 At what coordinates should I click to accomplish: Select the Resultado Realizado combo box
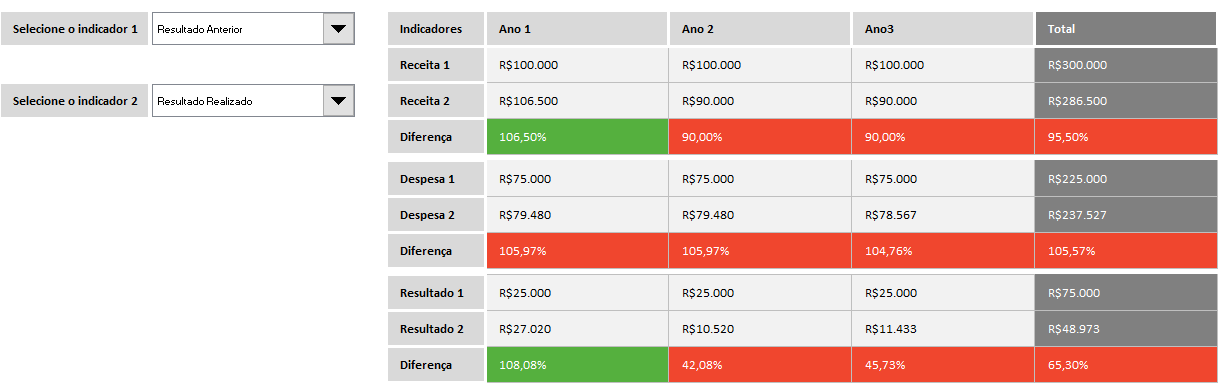(x=253, y=101)
